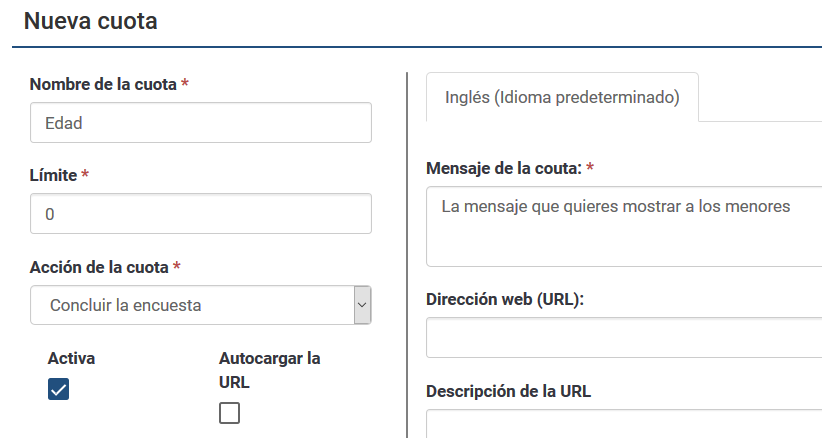The height and width of the screenshot is (438, 822).
Task: Click the Límite input showing 0
Action: 200,214
